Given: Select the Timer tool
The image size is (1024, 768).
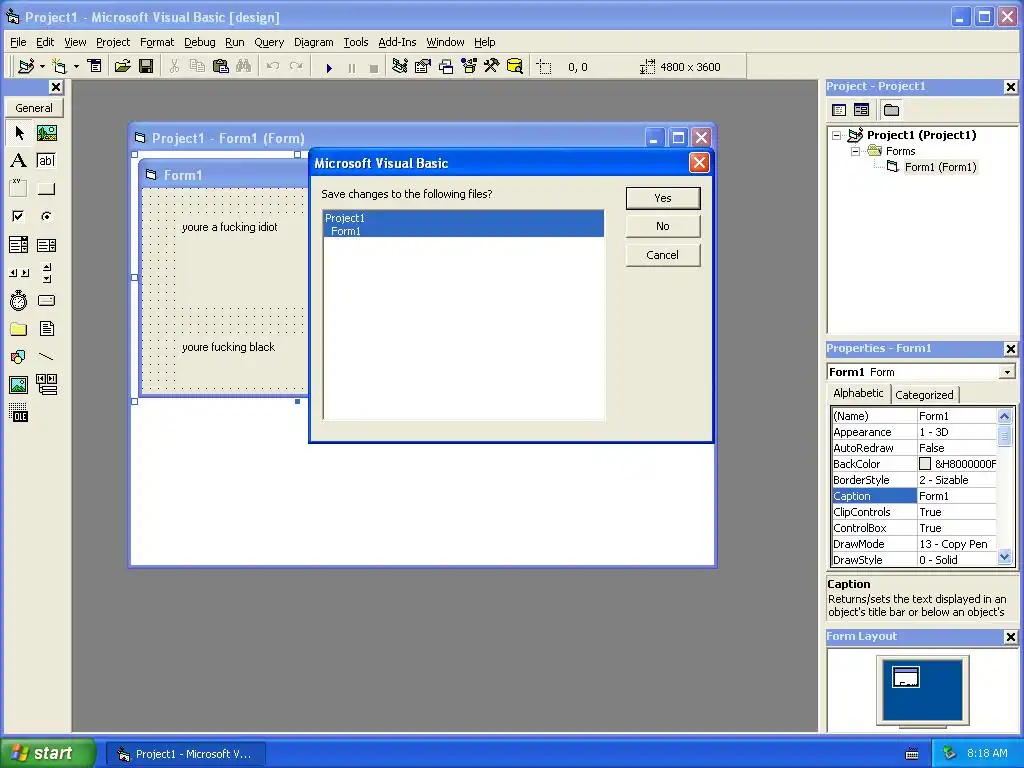Looking at the screenshot, I should coord(19,300).
